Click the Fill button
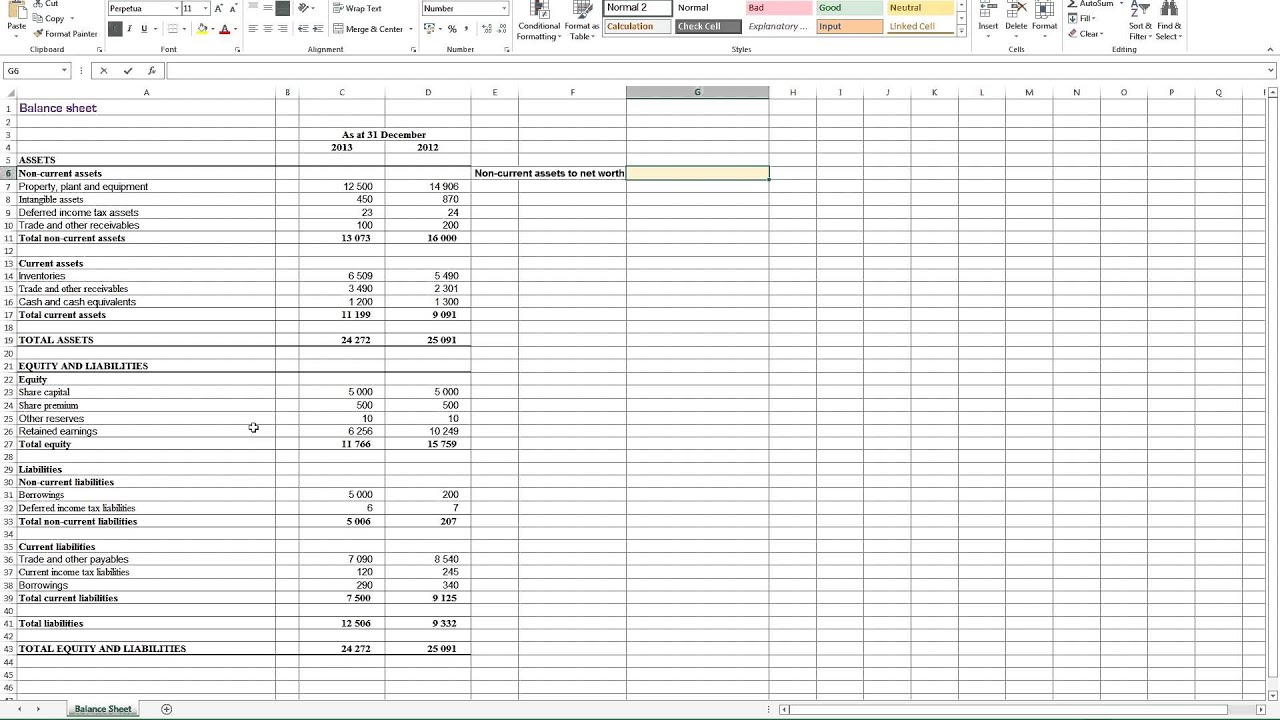The width and height of the screenshot is (1280, 720). (1082, 18)
